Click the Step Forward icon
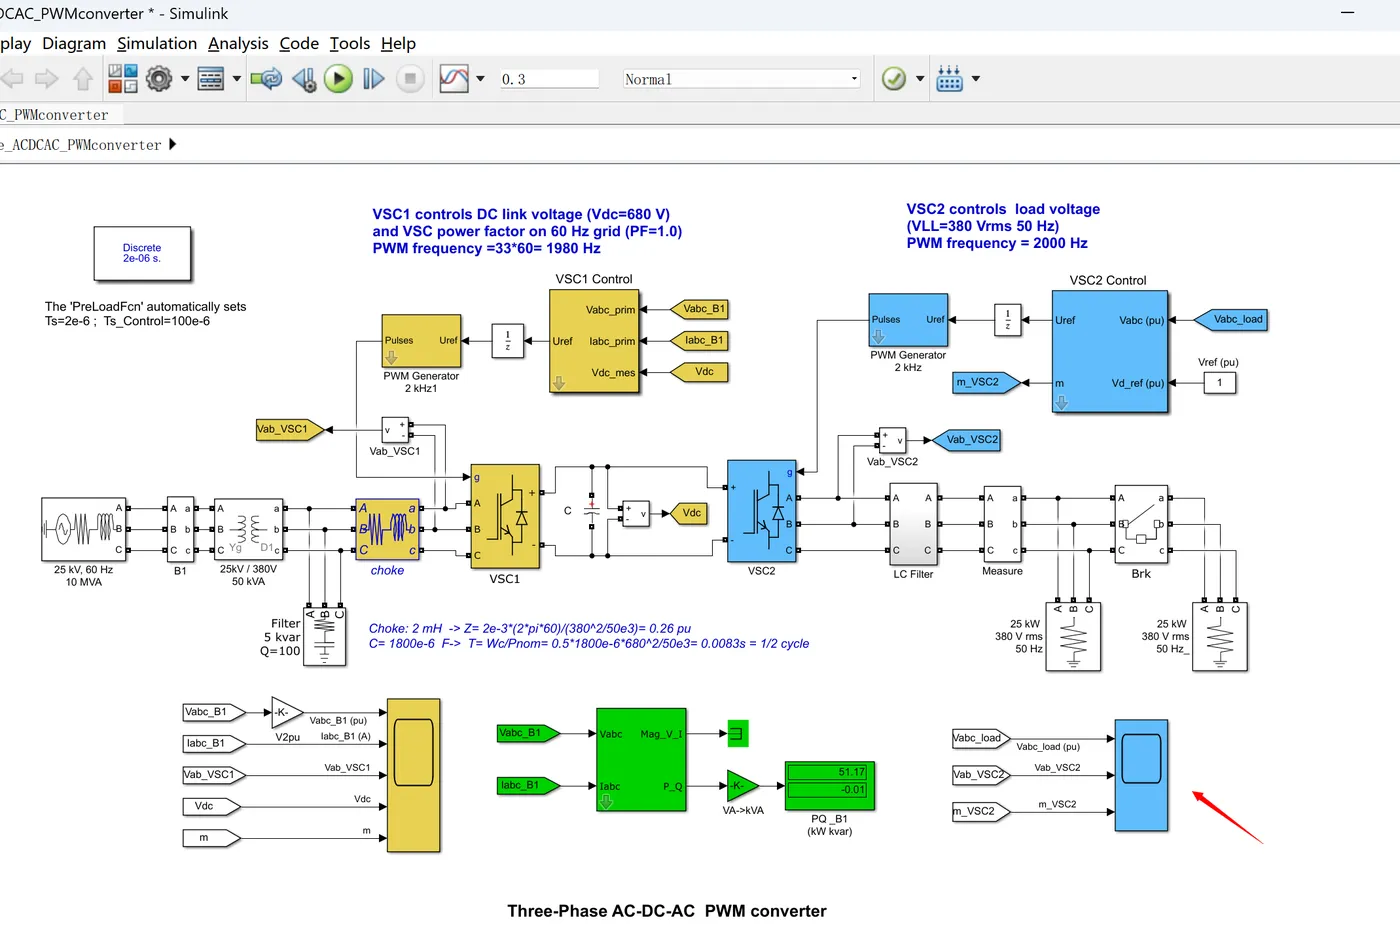 point(373,79)
